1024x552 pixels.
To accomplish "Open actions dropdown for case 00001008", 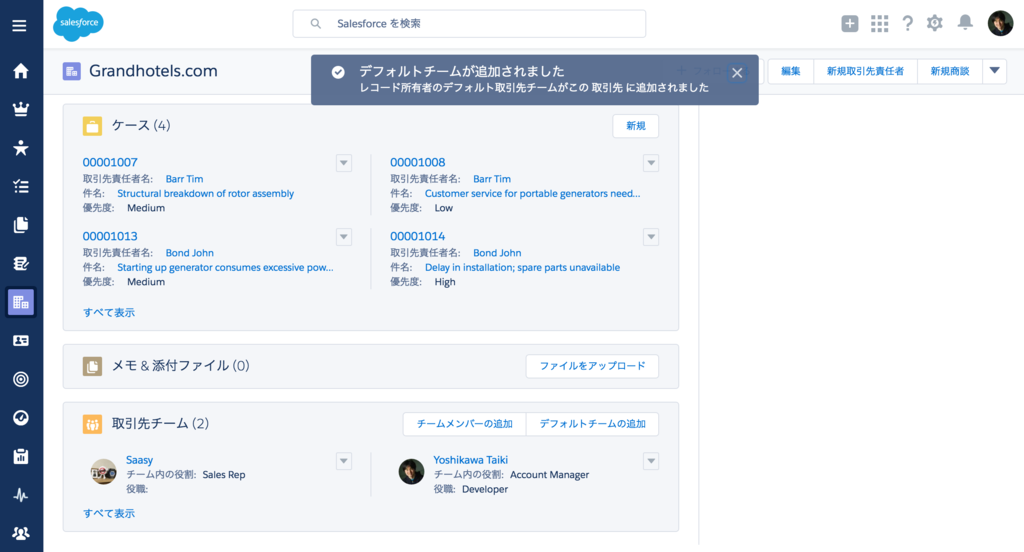I will 651,163.
